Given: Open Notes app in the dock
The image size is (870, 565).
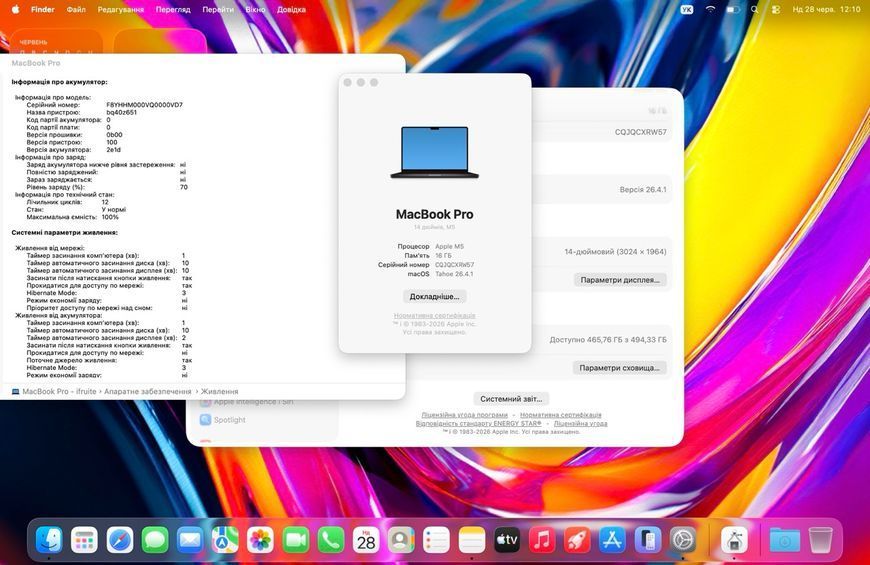Looking at the screenshot, I should [472, 539].
